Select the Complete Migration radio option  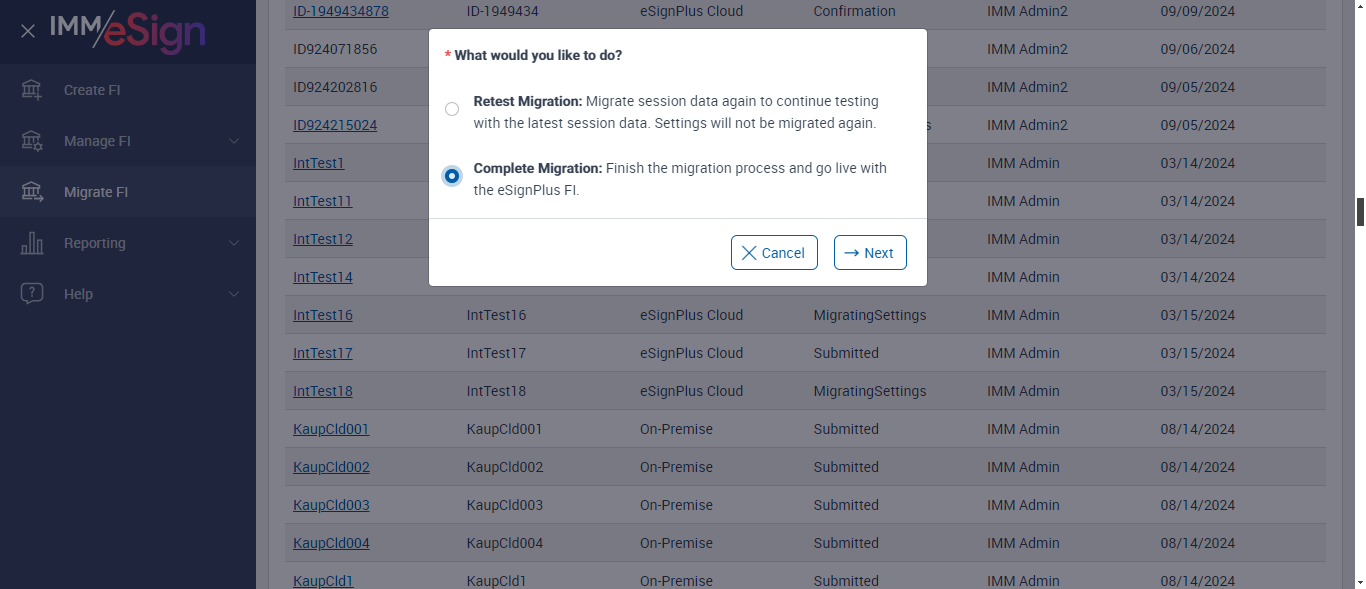(452, 176)
